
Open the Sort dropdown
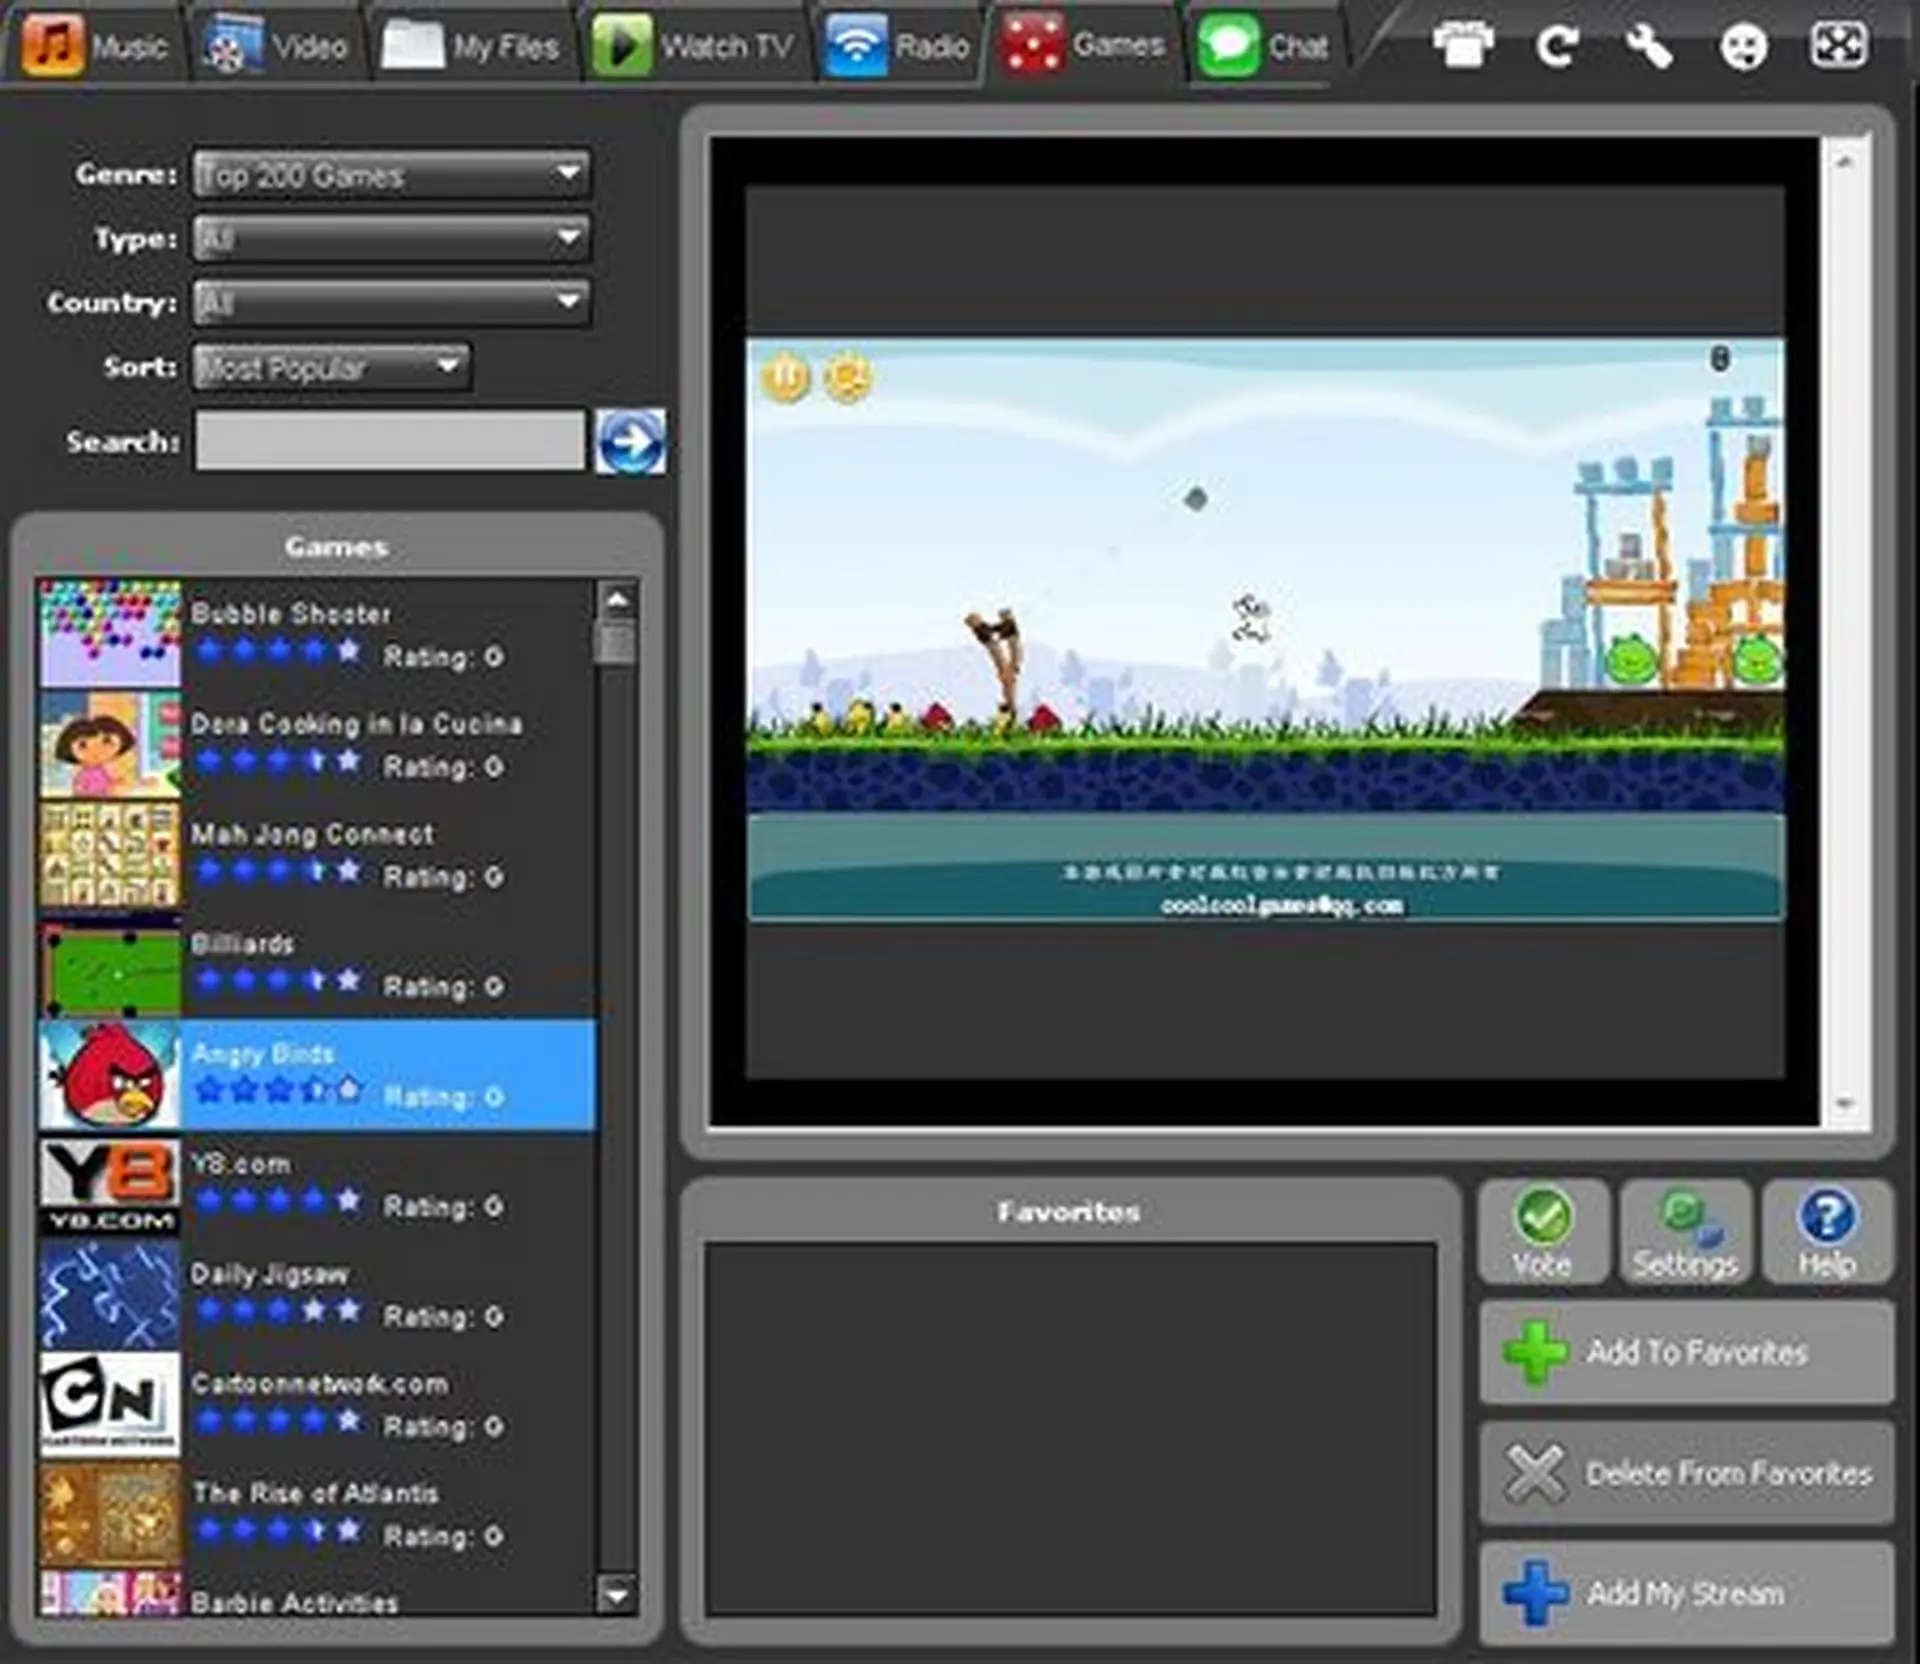coord(331,367)
